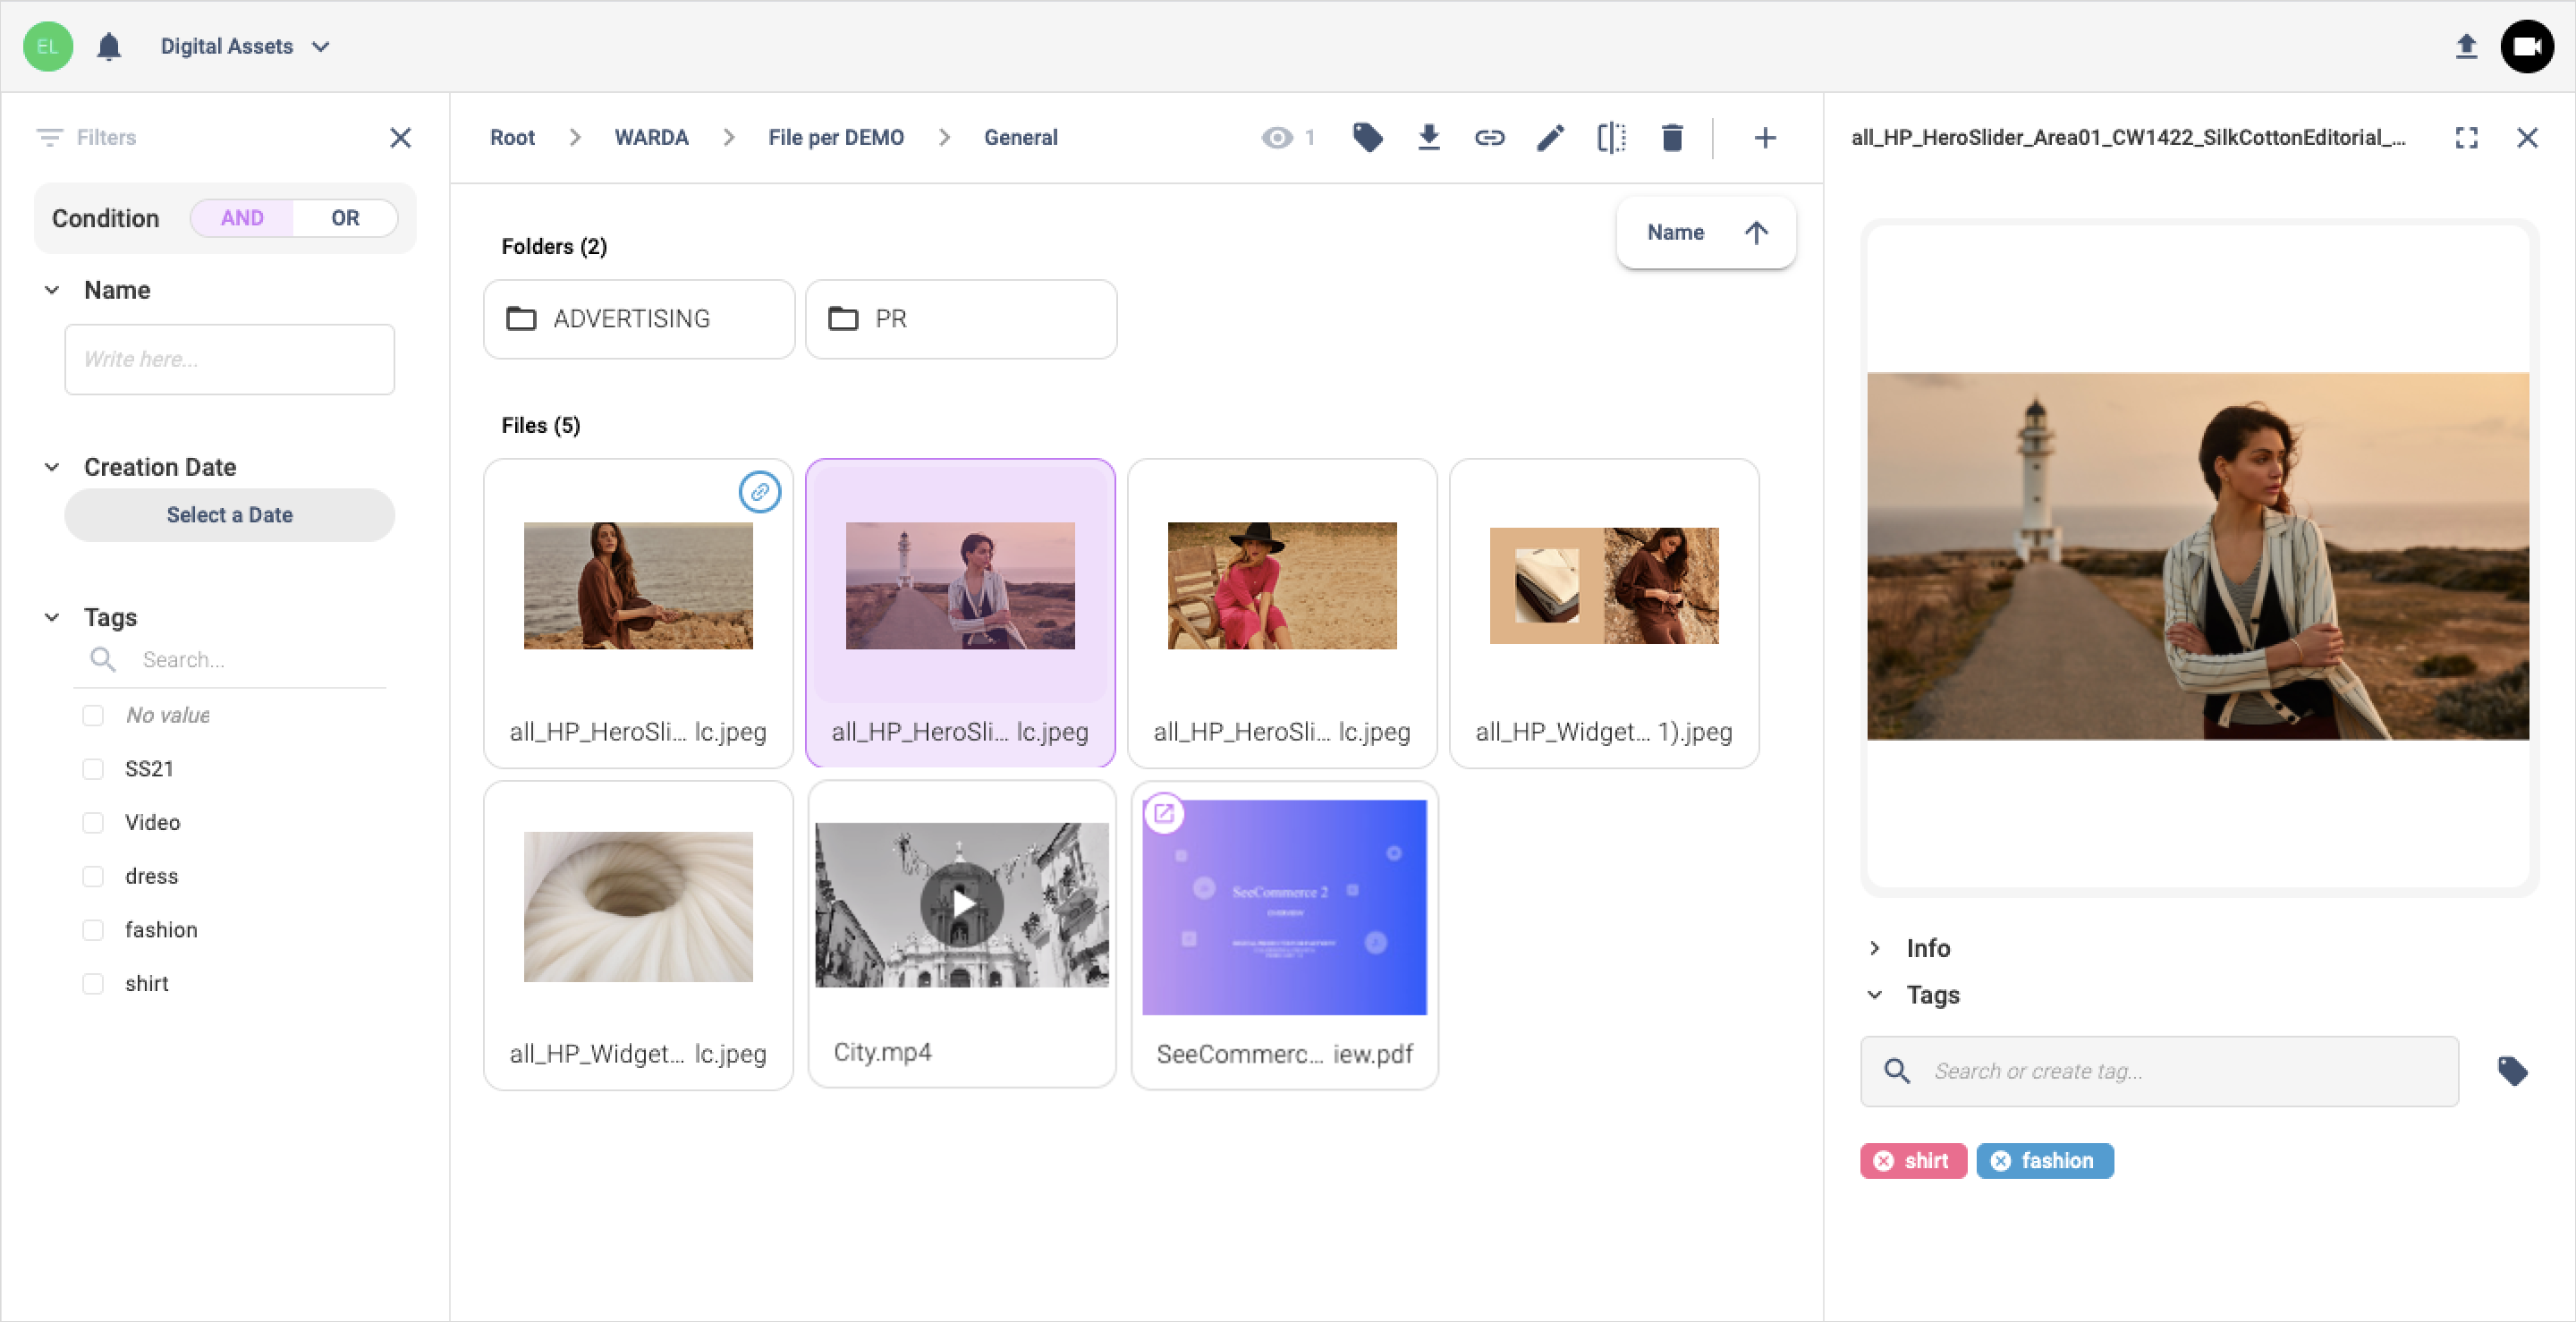Play the City.mp4 video thumbnail

961,905
